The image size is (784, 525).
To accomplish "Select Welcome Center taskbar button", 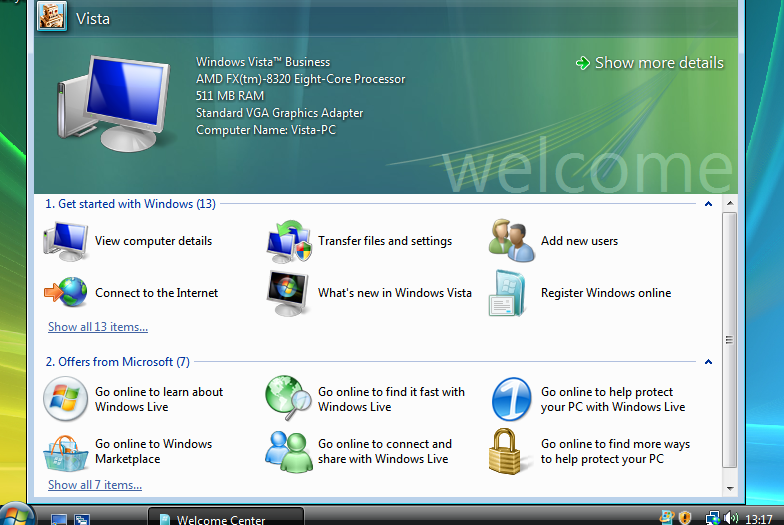I will (226, 517).
